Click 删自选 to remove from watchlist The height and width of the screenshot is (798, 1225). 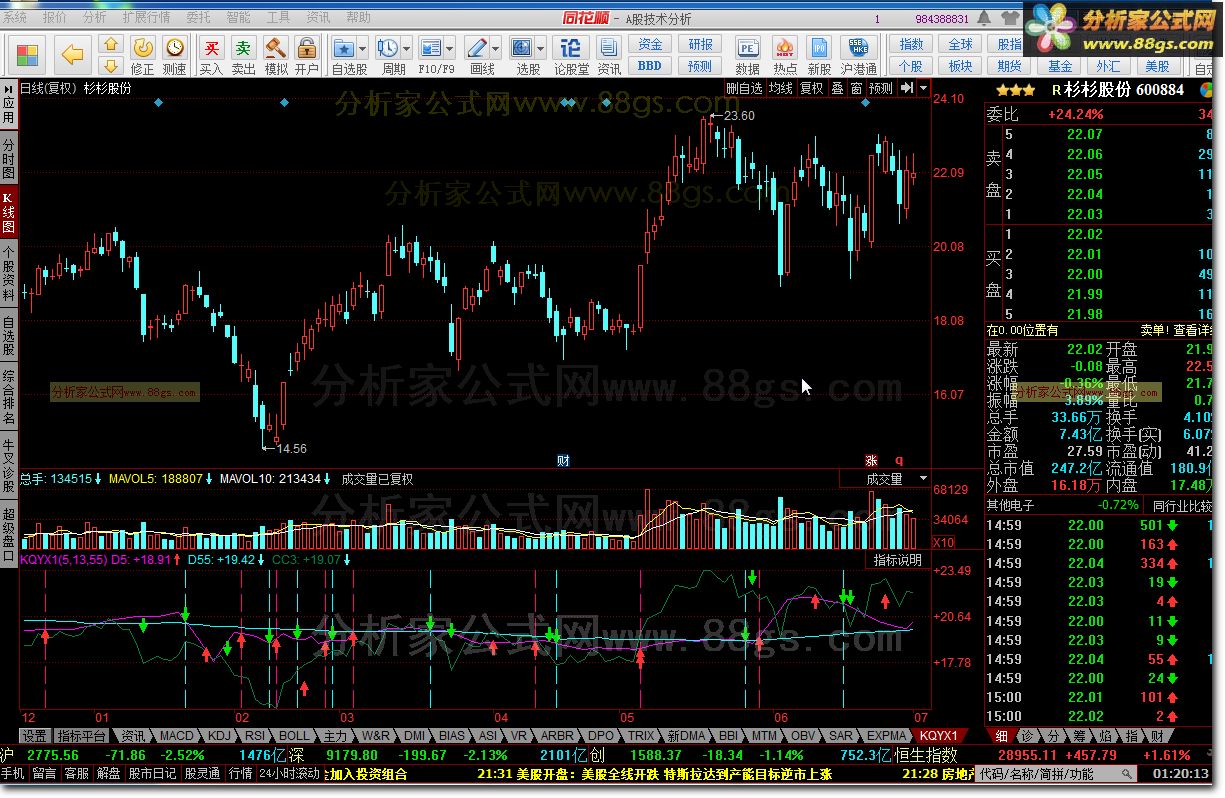744,88
